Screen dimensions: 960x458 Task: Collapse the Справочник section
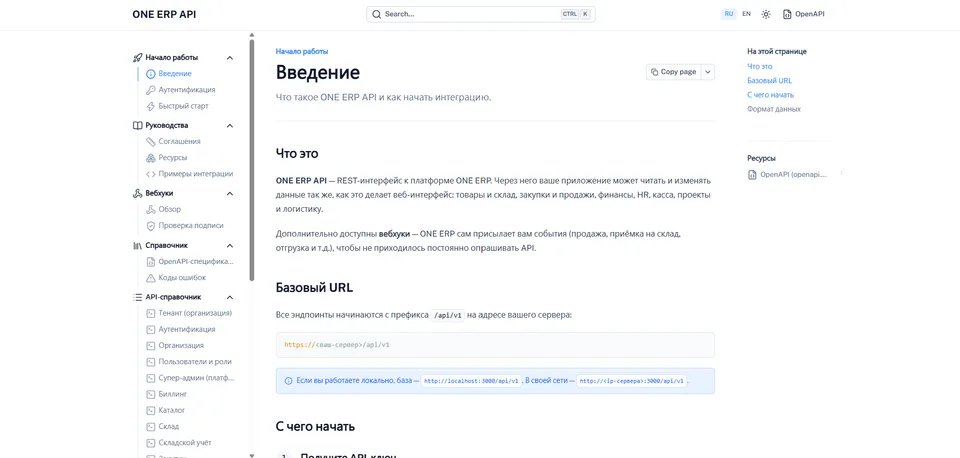tap(230, 246)
